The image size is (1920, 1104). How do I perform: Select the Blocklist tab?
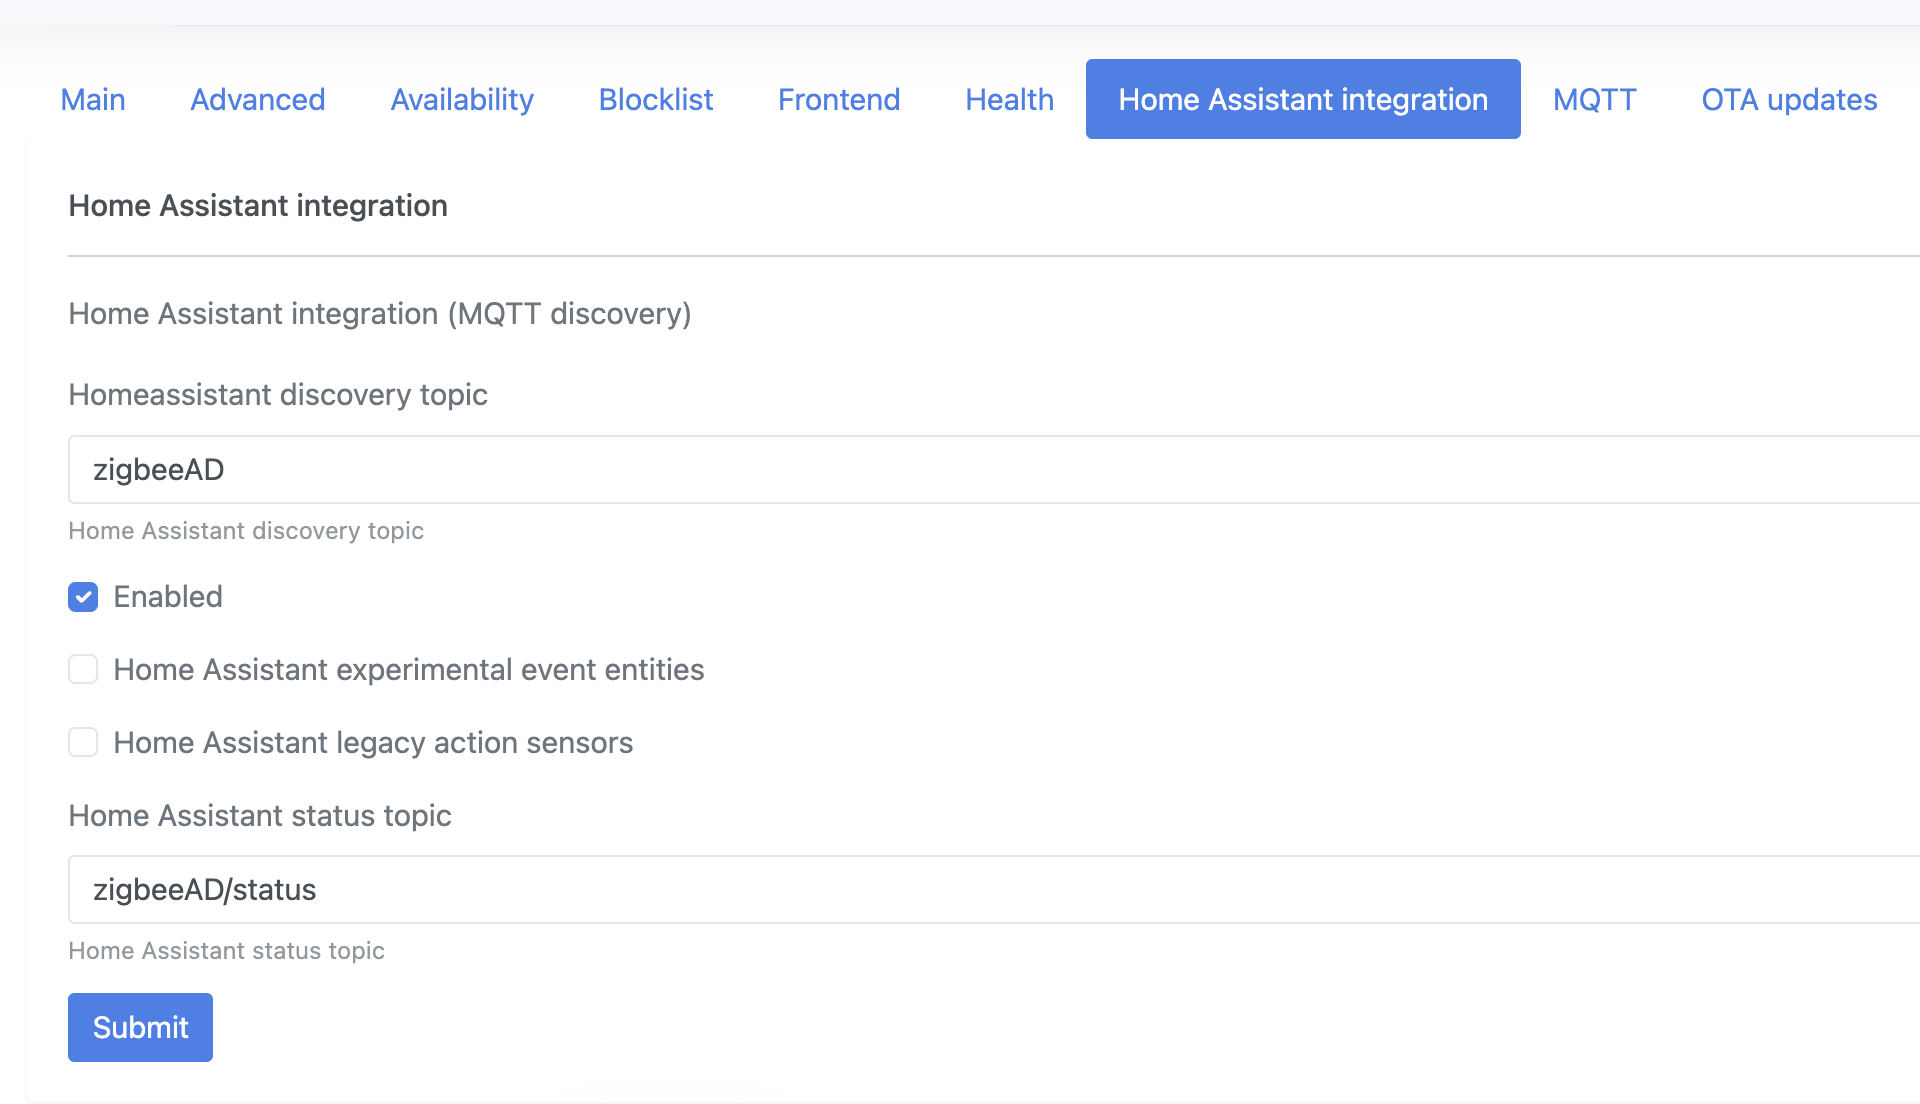coord(656,100)
